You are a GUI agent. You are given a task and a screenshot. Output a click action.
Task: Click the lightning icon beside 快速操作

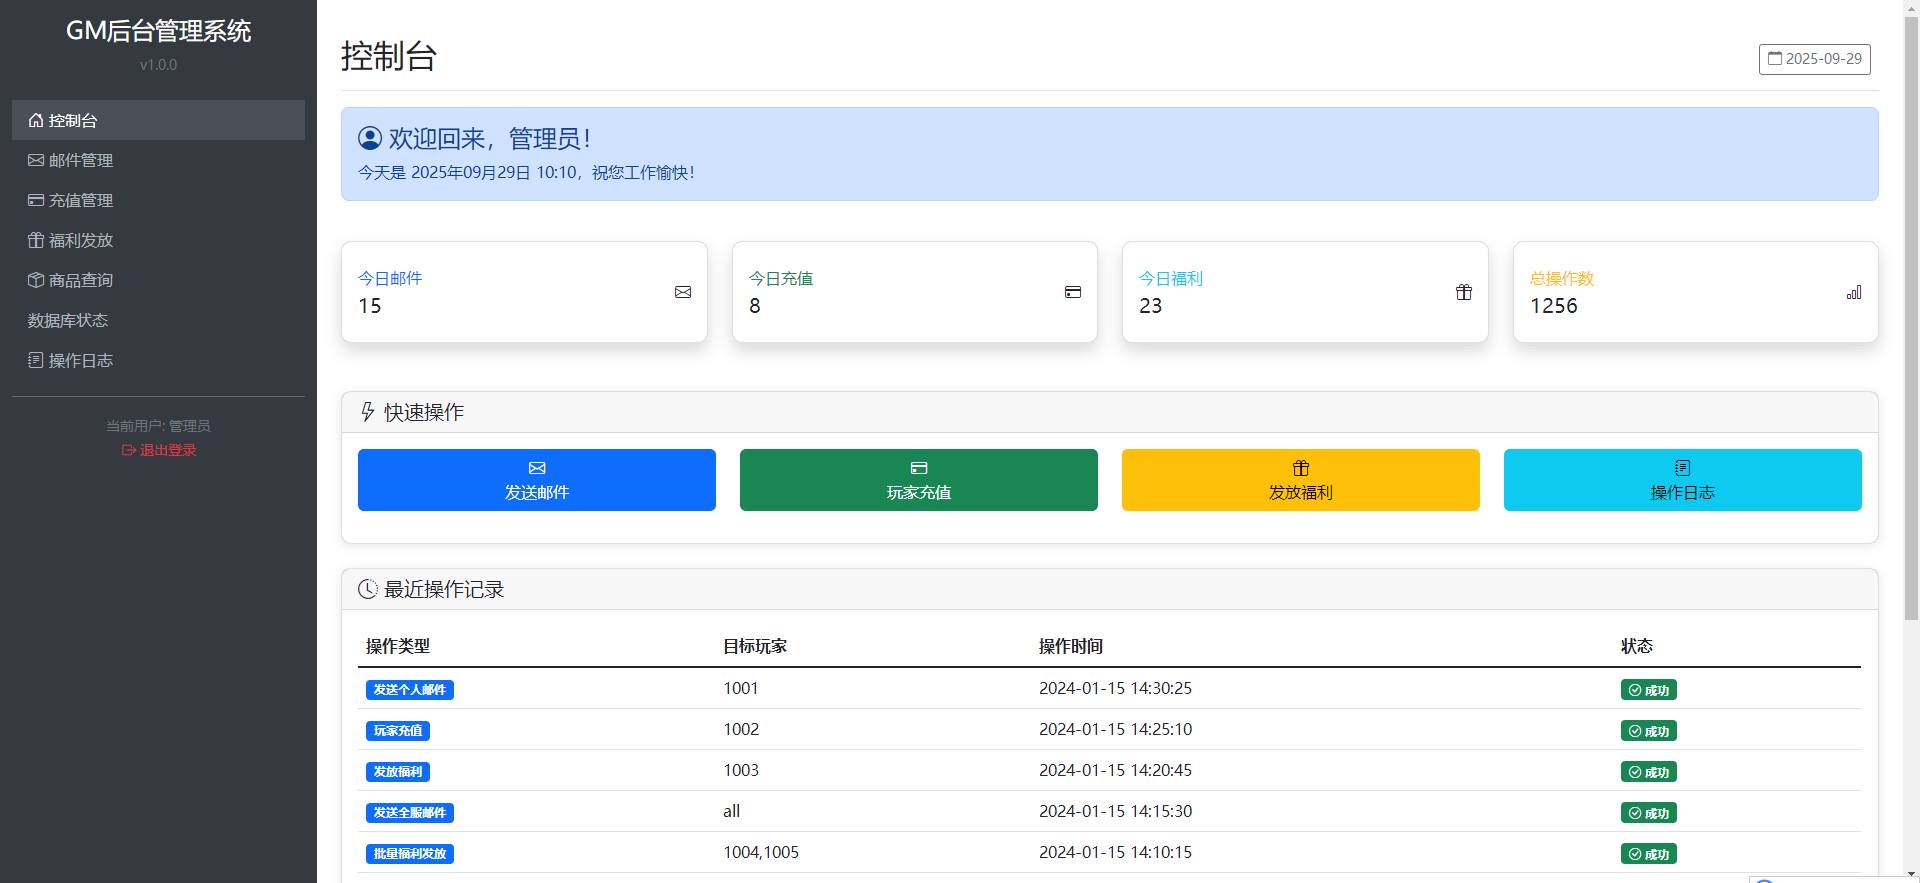pos(368,412)
